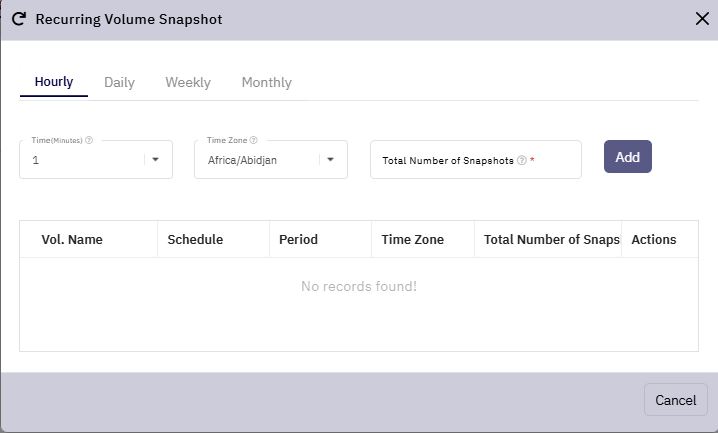Screen dimensions: 718x433
Task: Close the Recurring Volume Snapshot dialog
Action: [702, 19]
